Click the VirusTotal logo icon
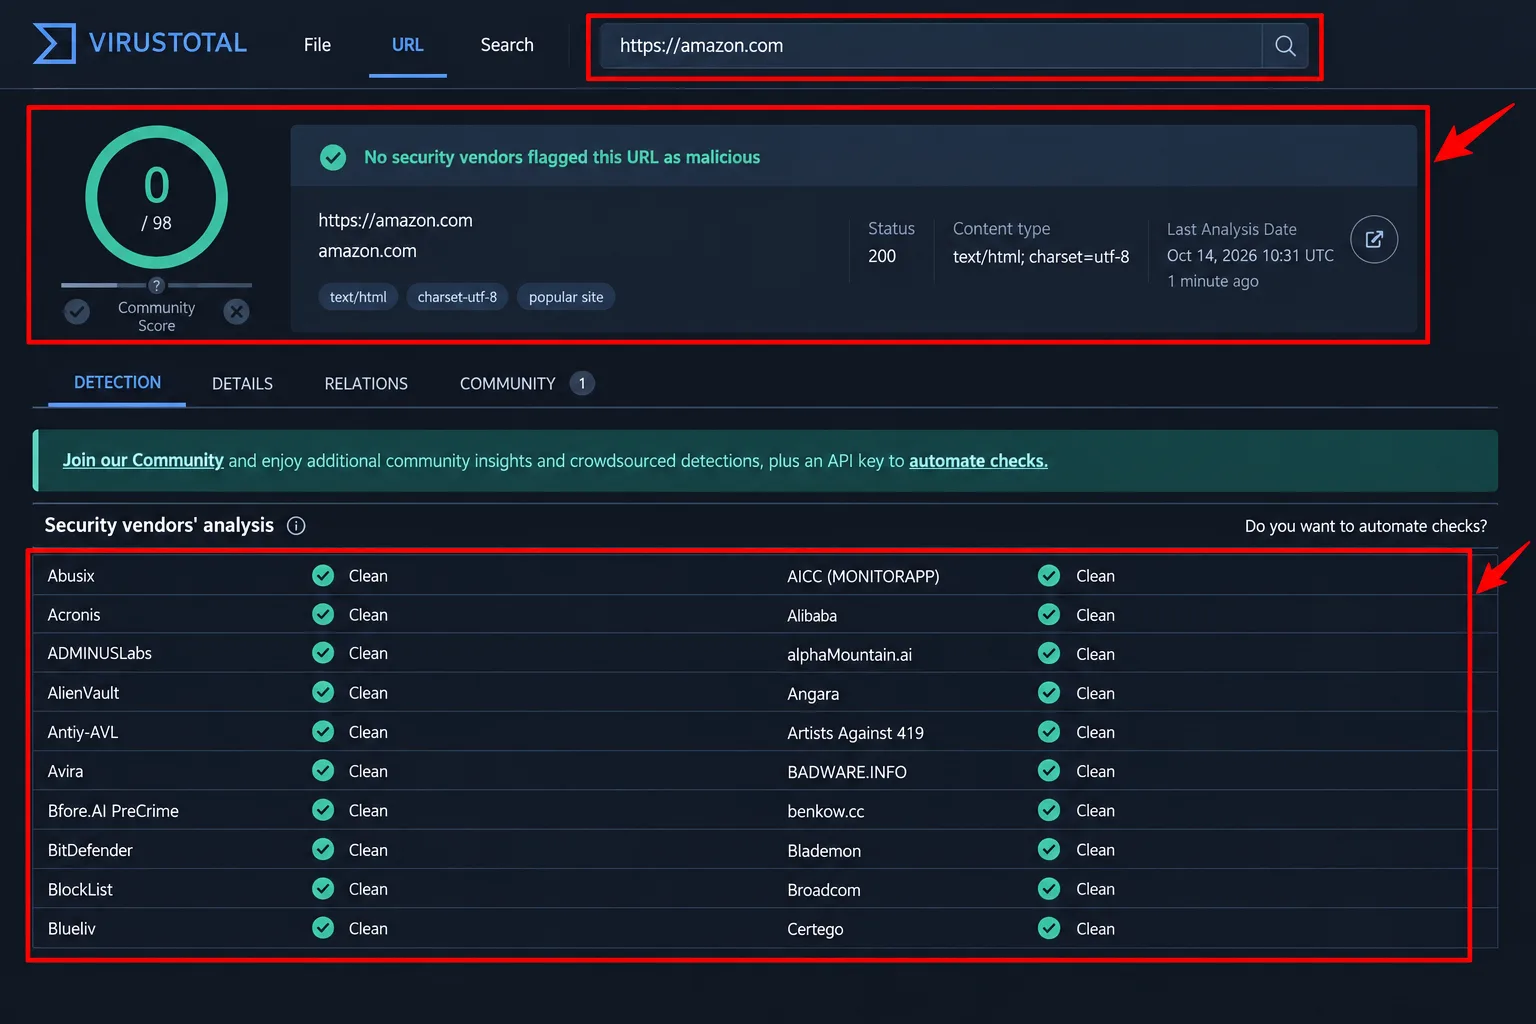1536x1024 pixels. (x=54, y=44)
